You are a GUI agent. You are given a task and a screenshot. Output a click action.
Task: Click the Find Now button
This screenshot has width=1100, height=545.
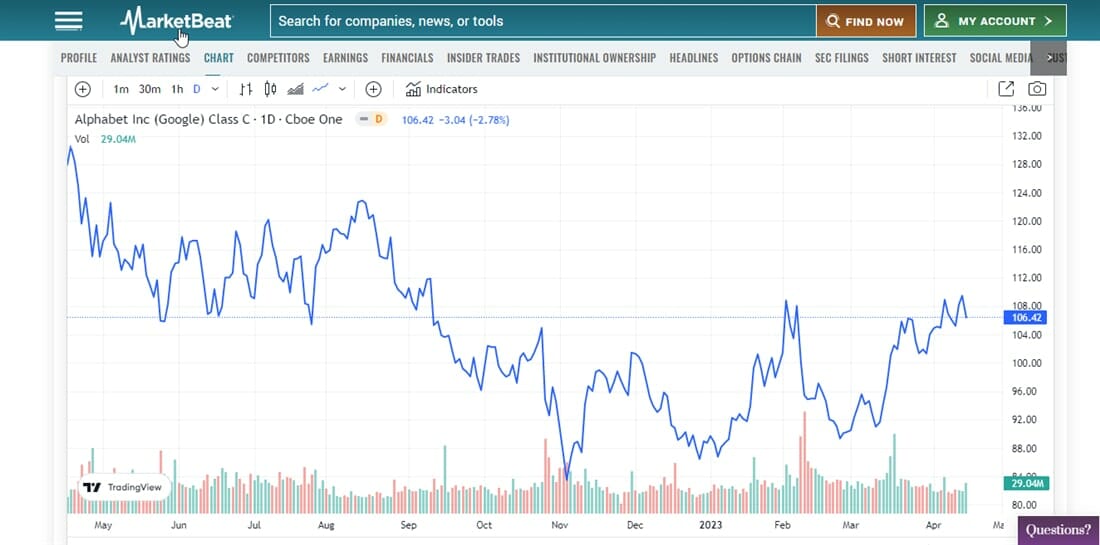coord(866,21)
